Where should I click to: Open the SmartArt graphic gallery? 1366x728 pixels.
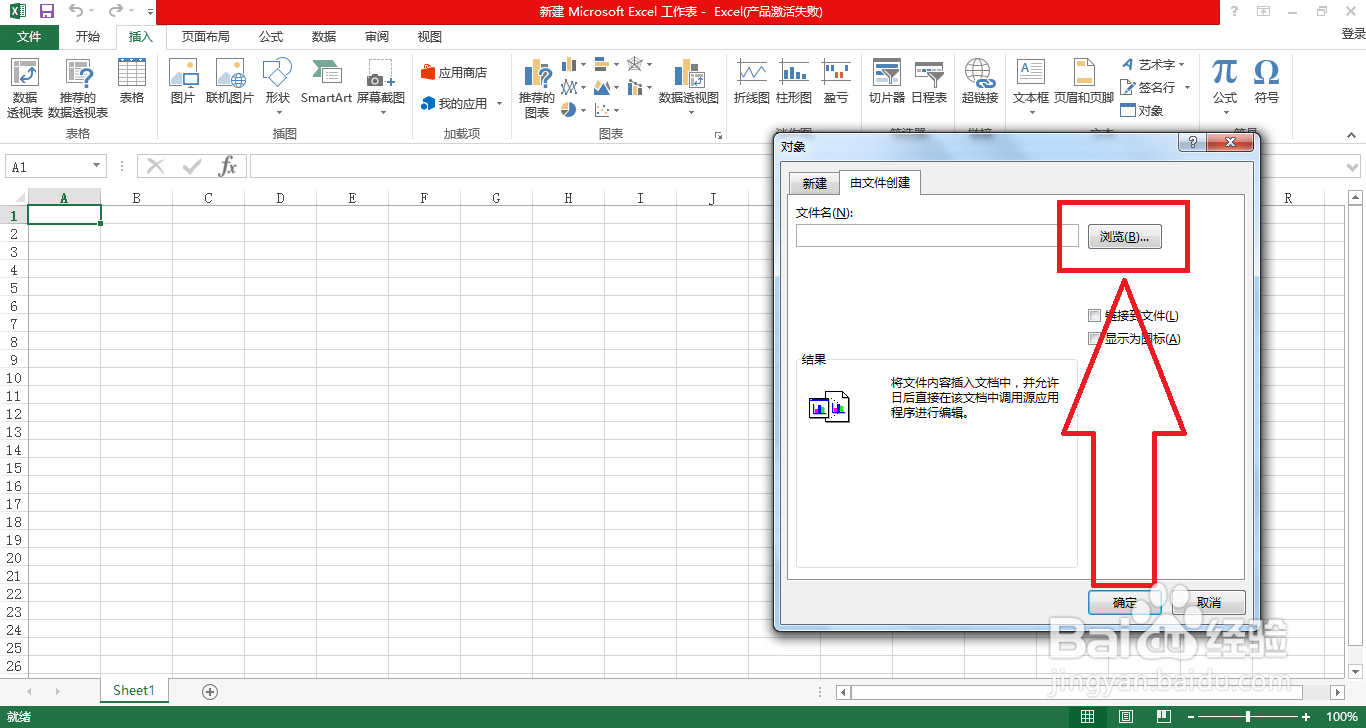(327, 82)
